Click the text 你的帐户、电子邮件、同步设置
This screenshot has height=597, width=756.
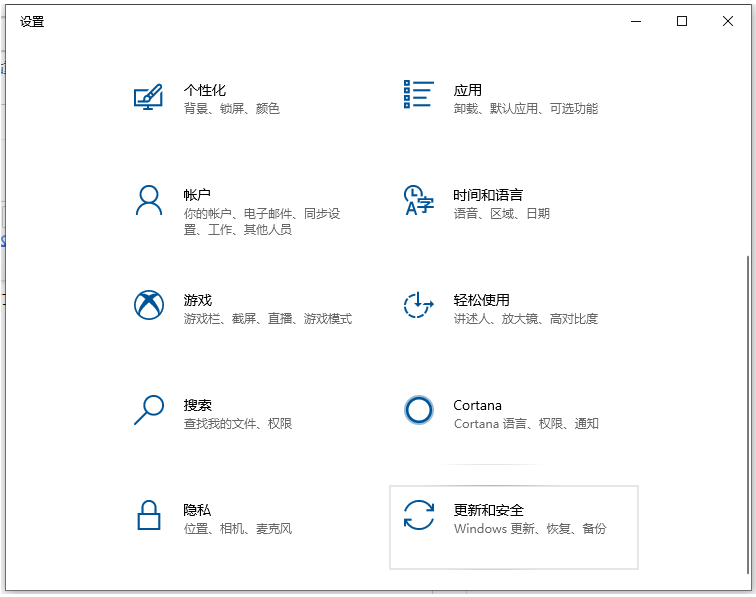point(262,221)
